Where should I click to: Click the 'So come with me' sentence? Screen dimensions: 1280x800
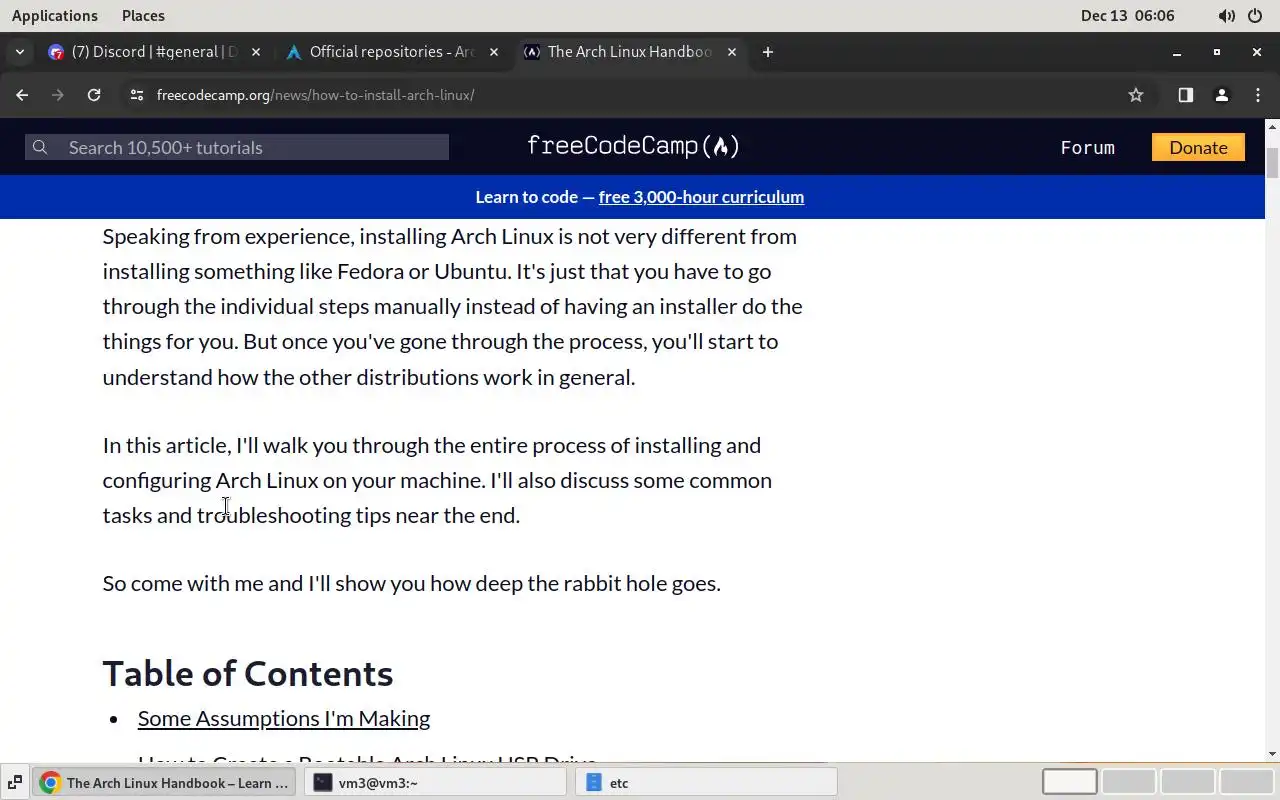tap(411, 583)
